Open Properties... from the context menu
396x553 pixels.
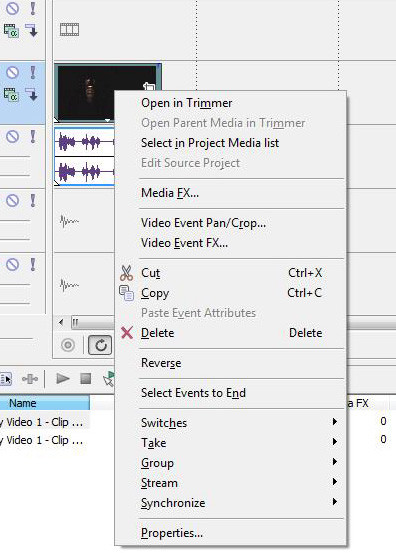click(x=231, y=533)
